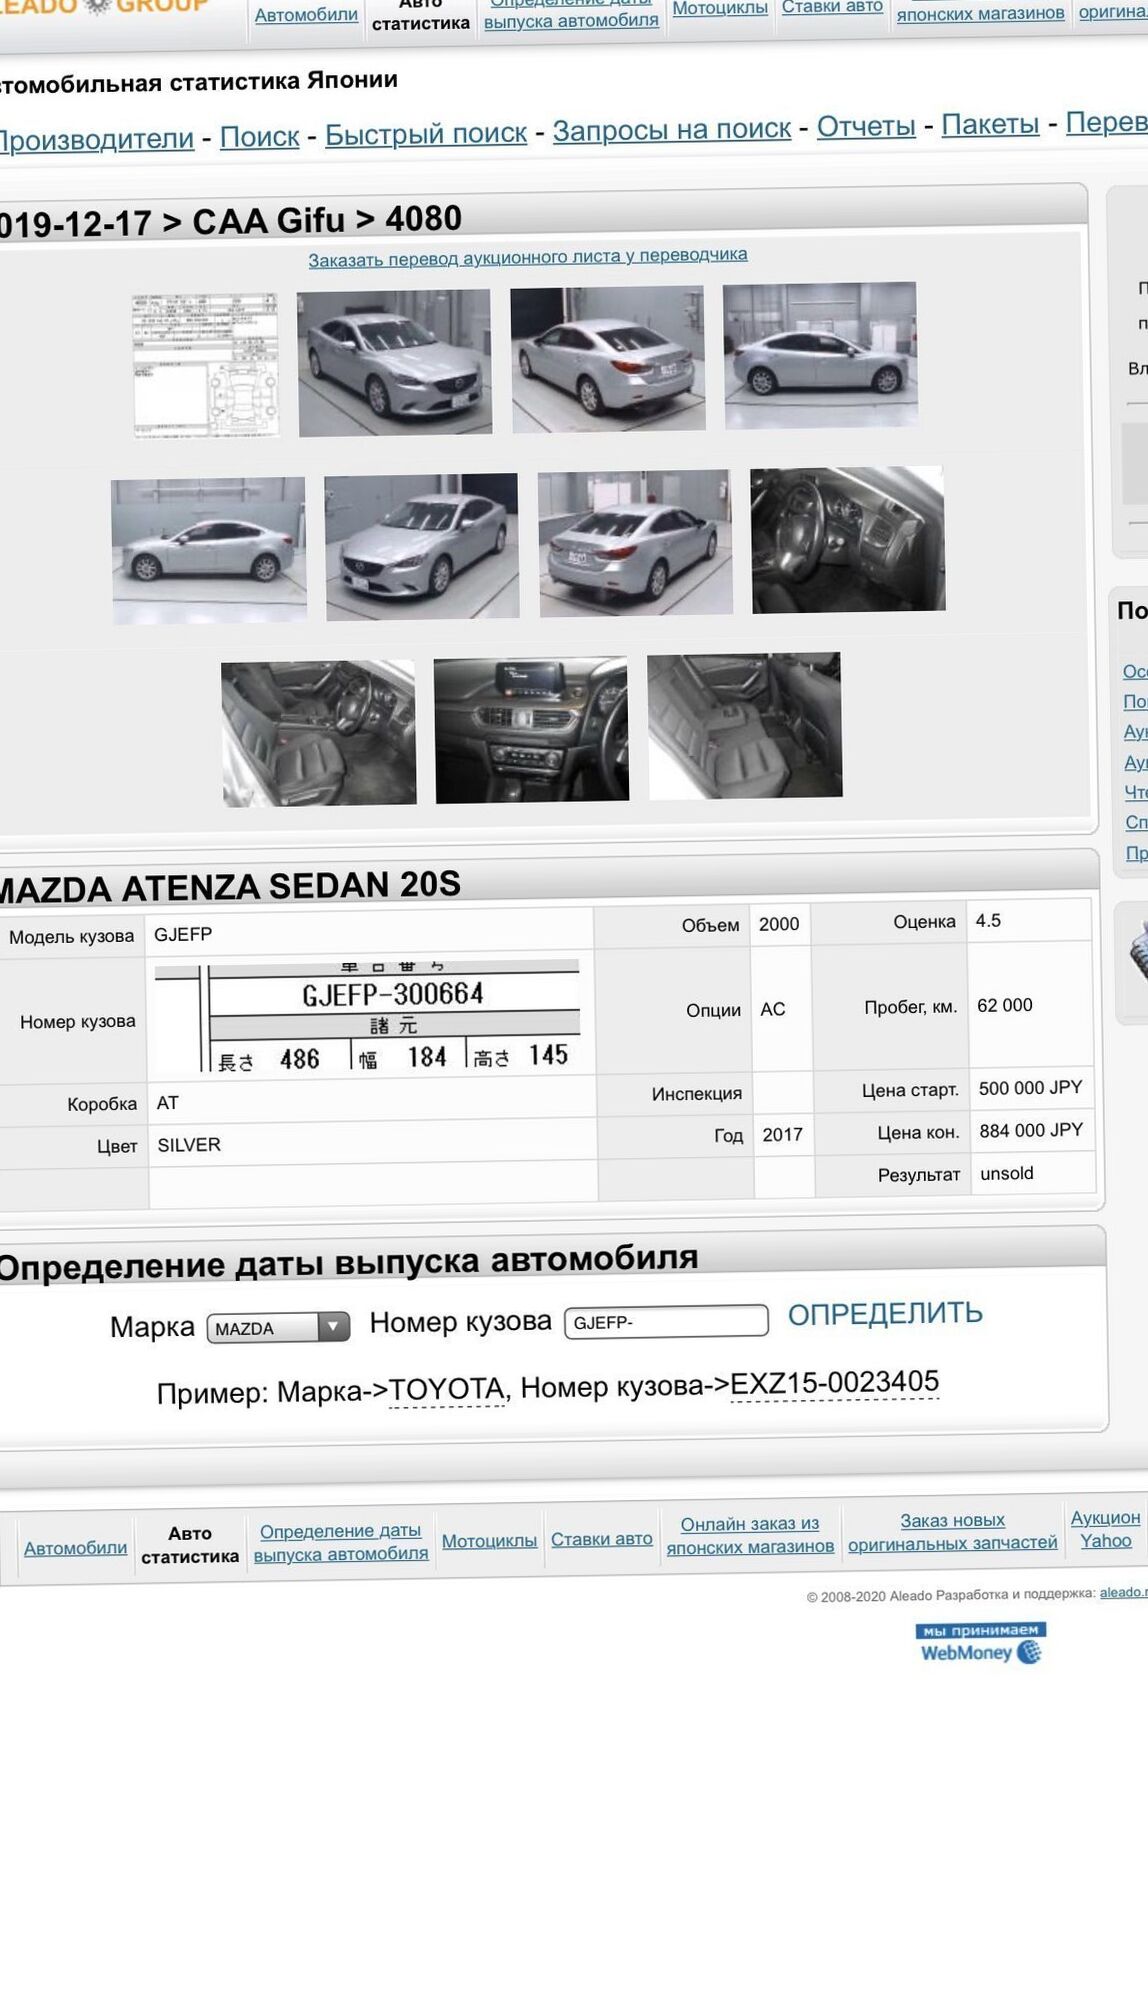View the rear seats interior photo
1148x2007 pixels.
[x=745, y=726]
